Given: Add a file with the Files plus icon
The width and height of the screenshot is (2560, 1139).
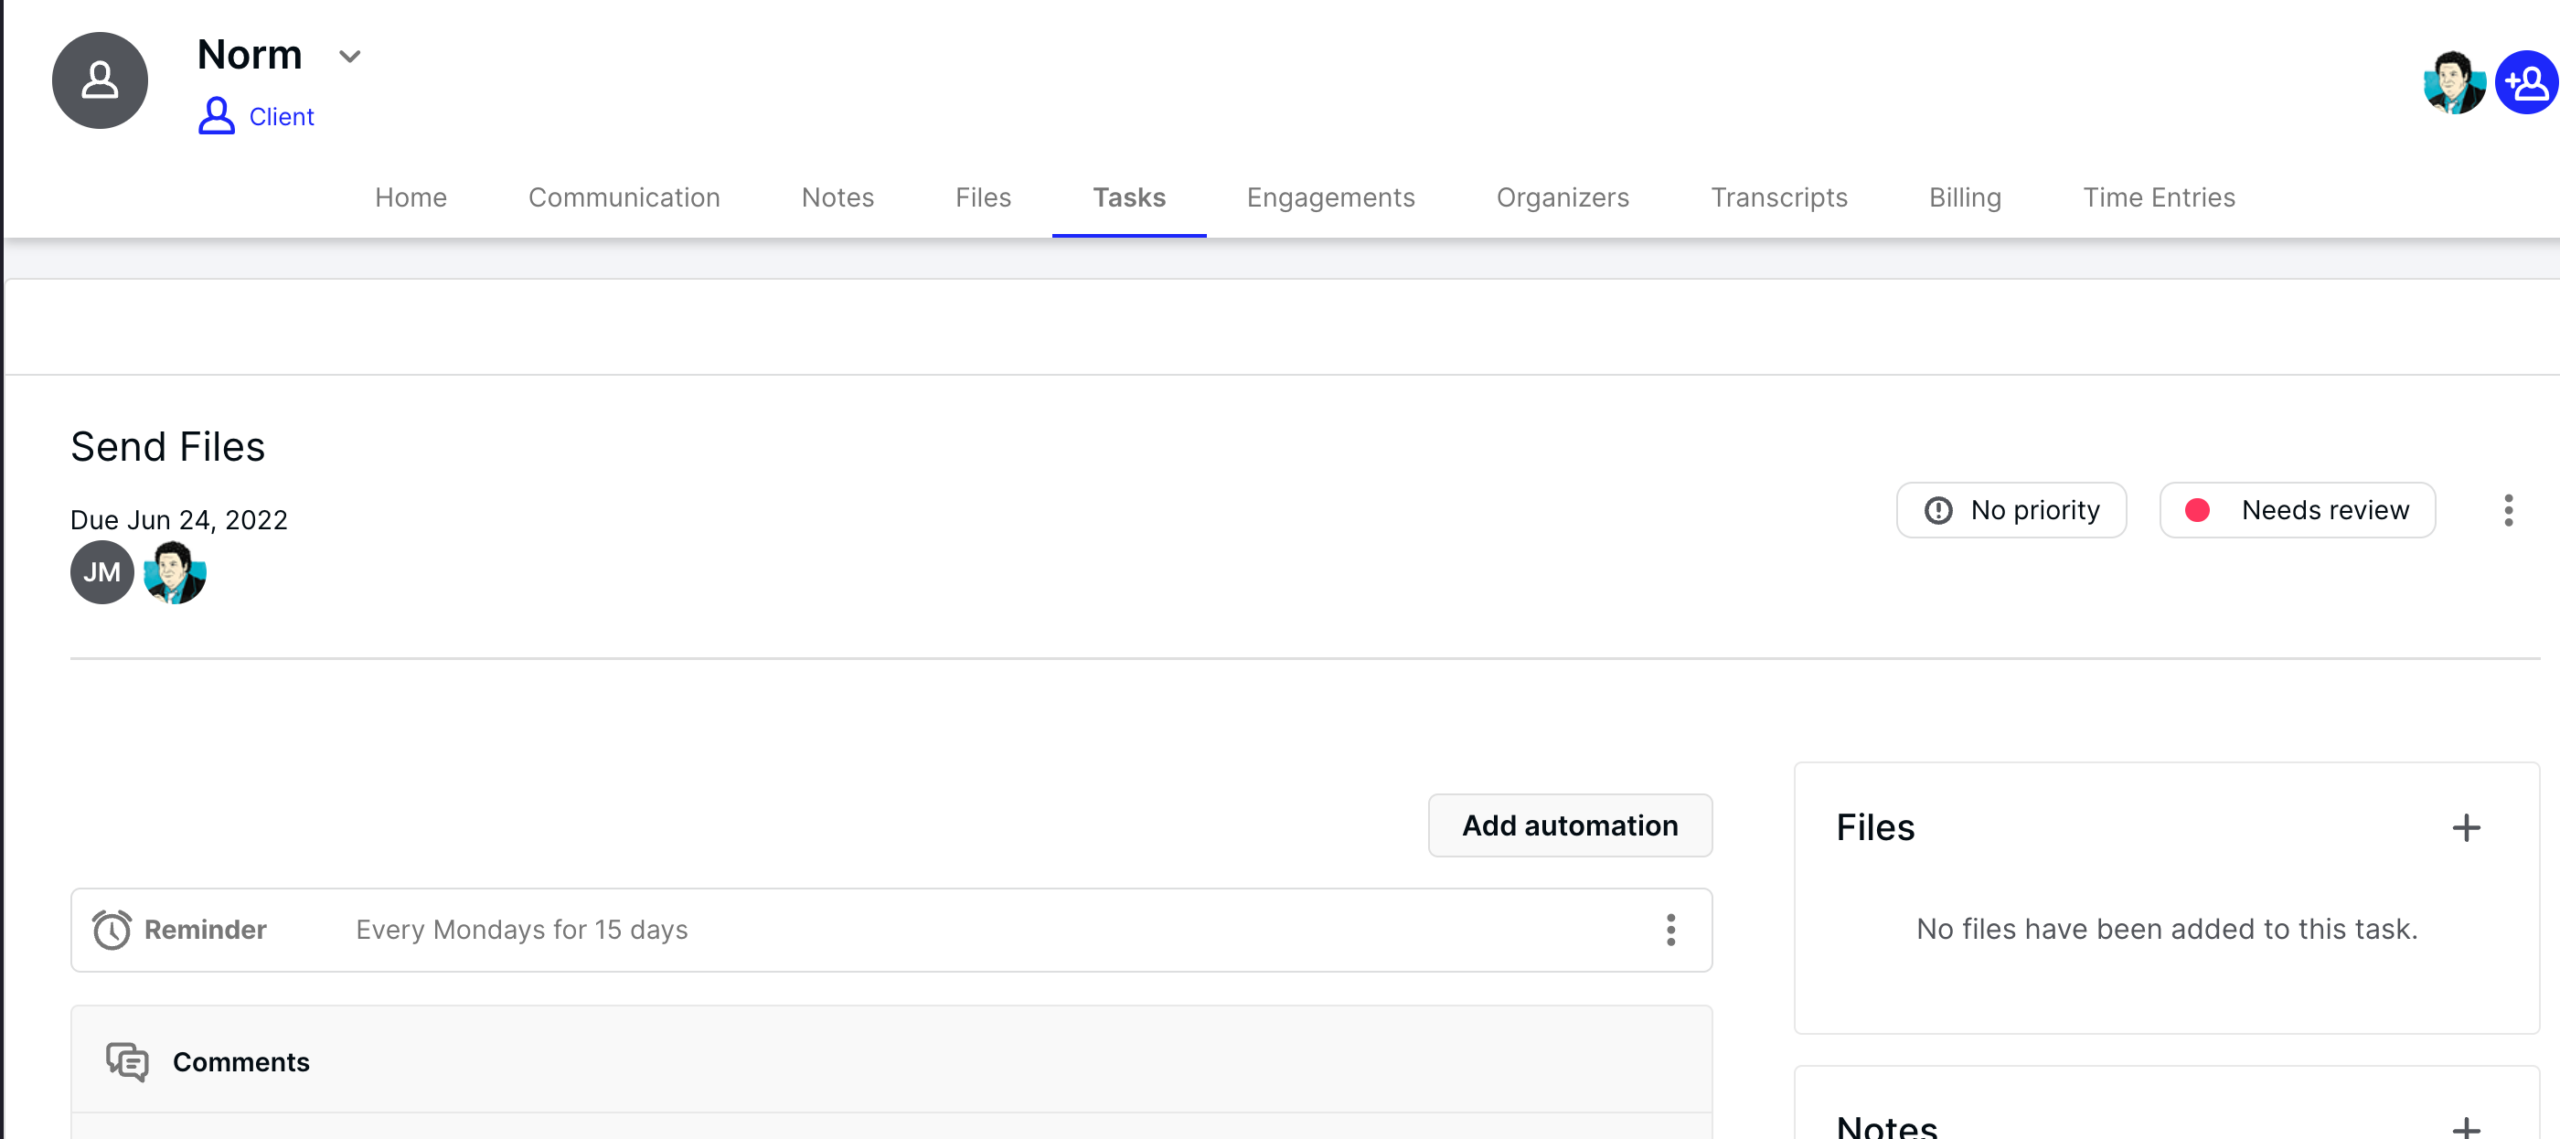Looking at the screenshot, I should 2466,828.
